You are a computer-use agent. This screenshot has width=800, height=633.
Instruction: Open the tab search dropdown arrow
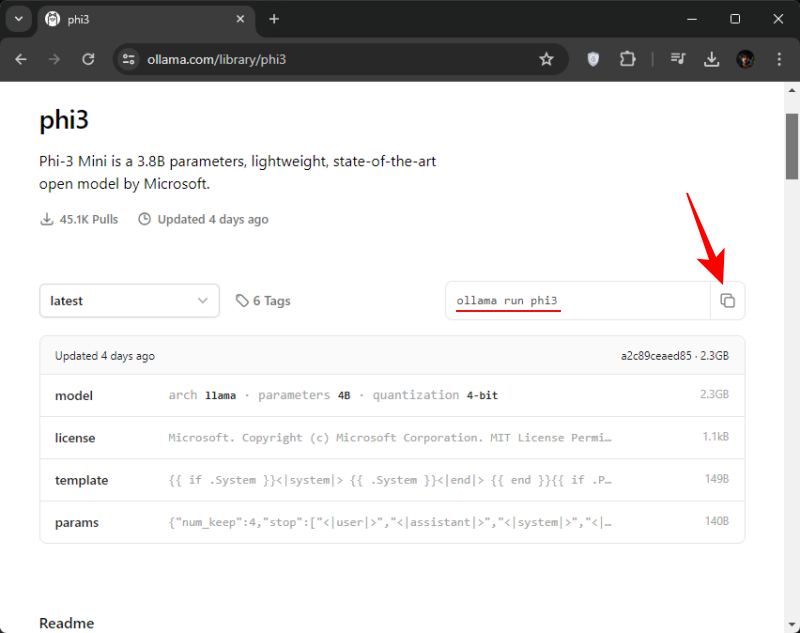pyautogui.click(x=19, y=19)
